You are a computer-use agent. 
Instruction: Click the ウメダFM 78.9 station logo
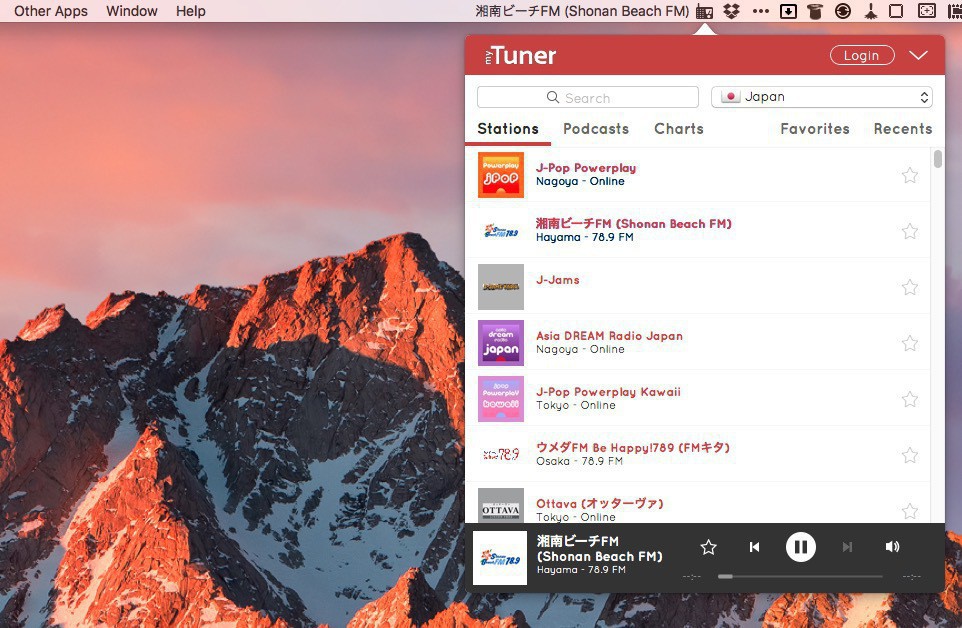[501, 454]
